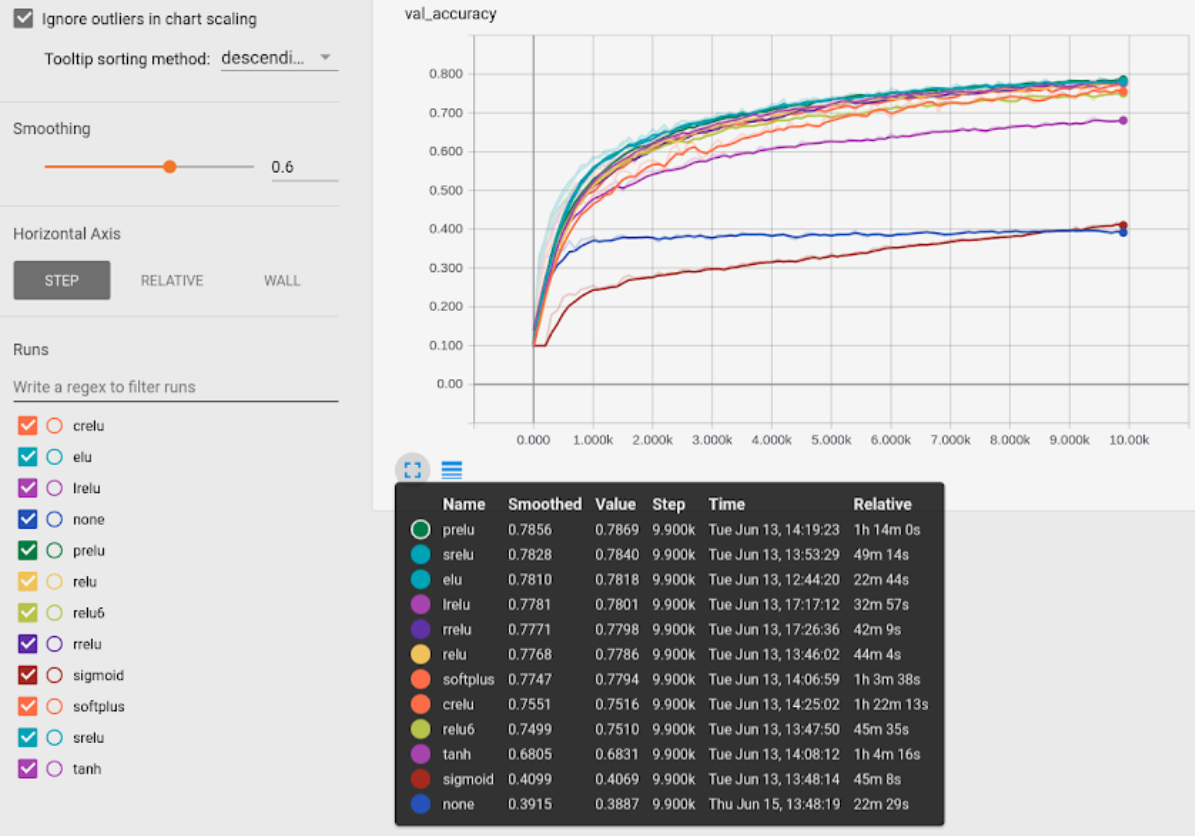Screen dimensions: 1195x836
Task: Switch horizontal axis to RELATIVE
Action: [172, 280]
